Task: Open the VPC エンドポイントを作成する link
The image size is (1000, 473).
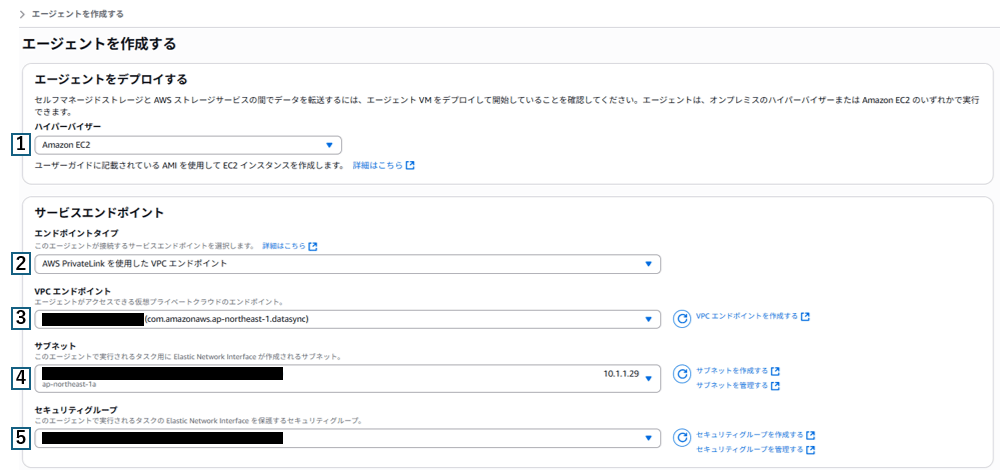Action: (746, 316)
